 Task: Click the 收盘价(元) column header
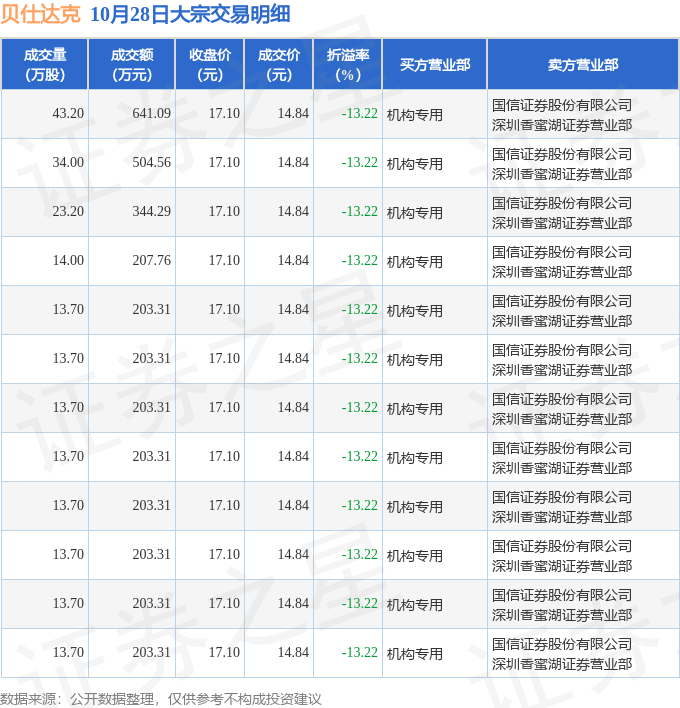(209, 65)
